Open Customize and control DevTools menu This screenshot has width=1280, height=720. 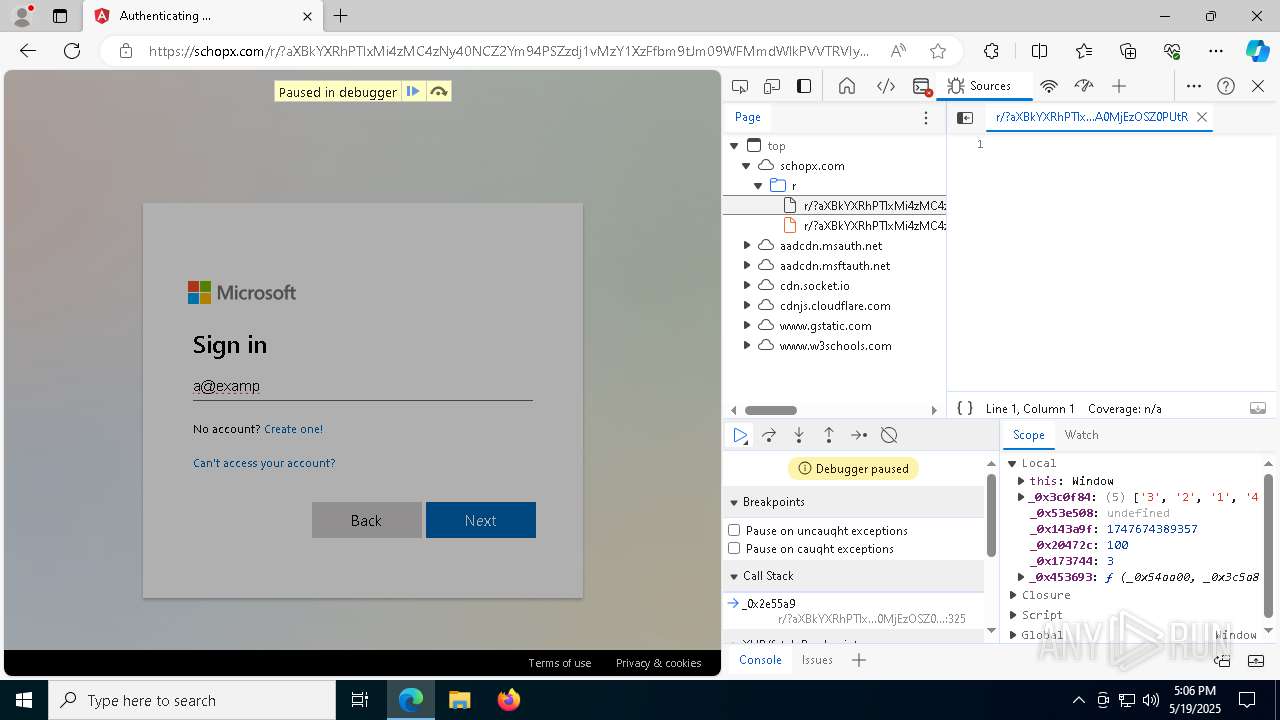tap(1194, 86)
